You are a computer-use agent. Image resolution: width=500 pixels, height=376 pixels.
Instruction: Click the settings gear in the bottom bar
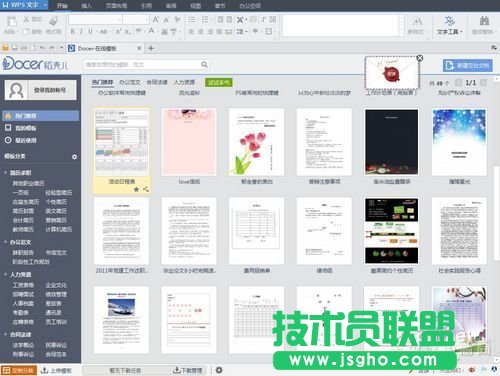pyautogui.click(x=219, y=370)
